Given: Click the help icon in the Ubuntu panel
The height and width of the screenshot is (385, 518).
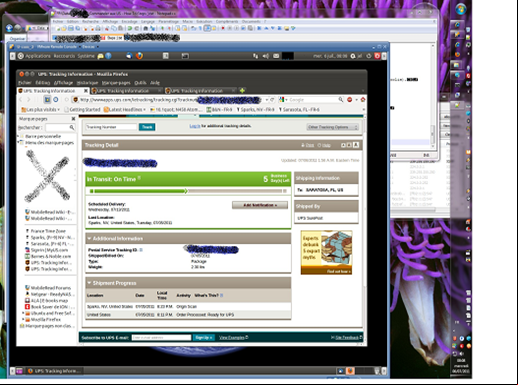Looking at the screenshot, I should 108,56.
